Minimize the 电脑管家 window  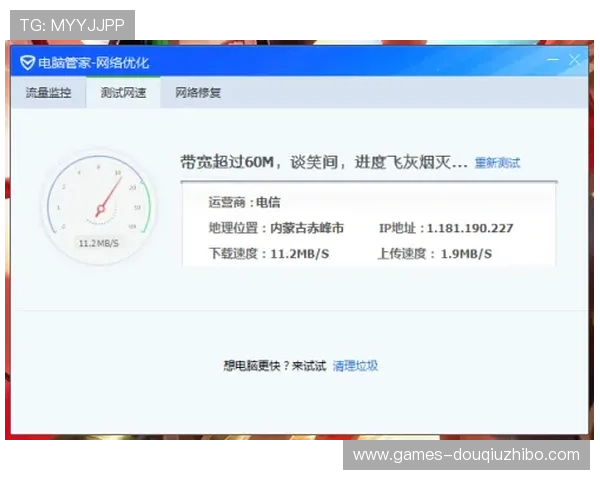tap(553, 60)
